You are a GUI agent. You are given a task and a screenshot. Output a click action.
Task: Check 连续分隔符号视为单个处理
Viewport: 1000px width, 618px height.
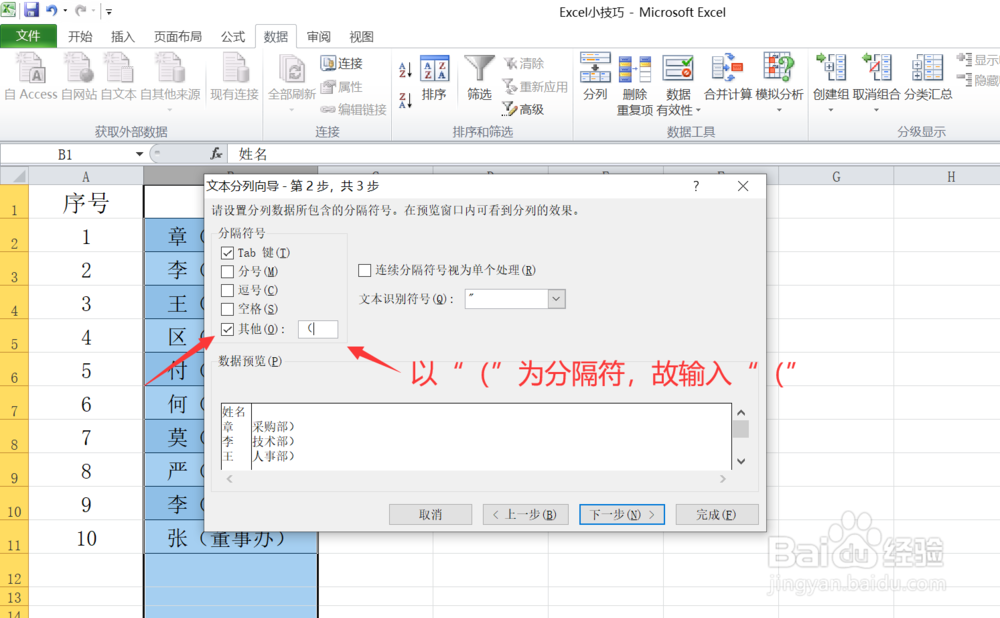point(365,270)
